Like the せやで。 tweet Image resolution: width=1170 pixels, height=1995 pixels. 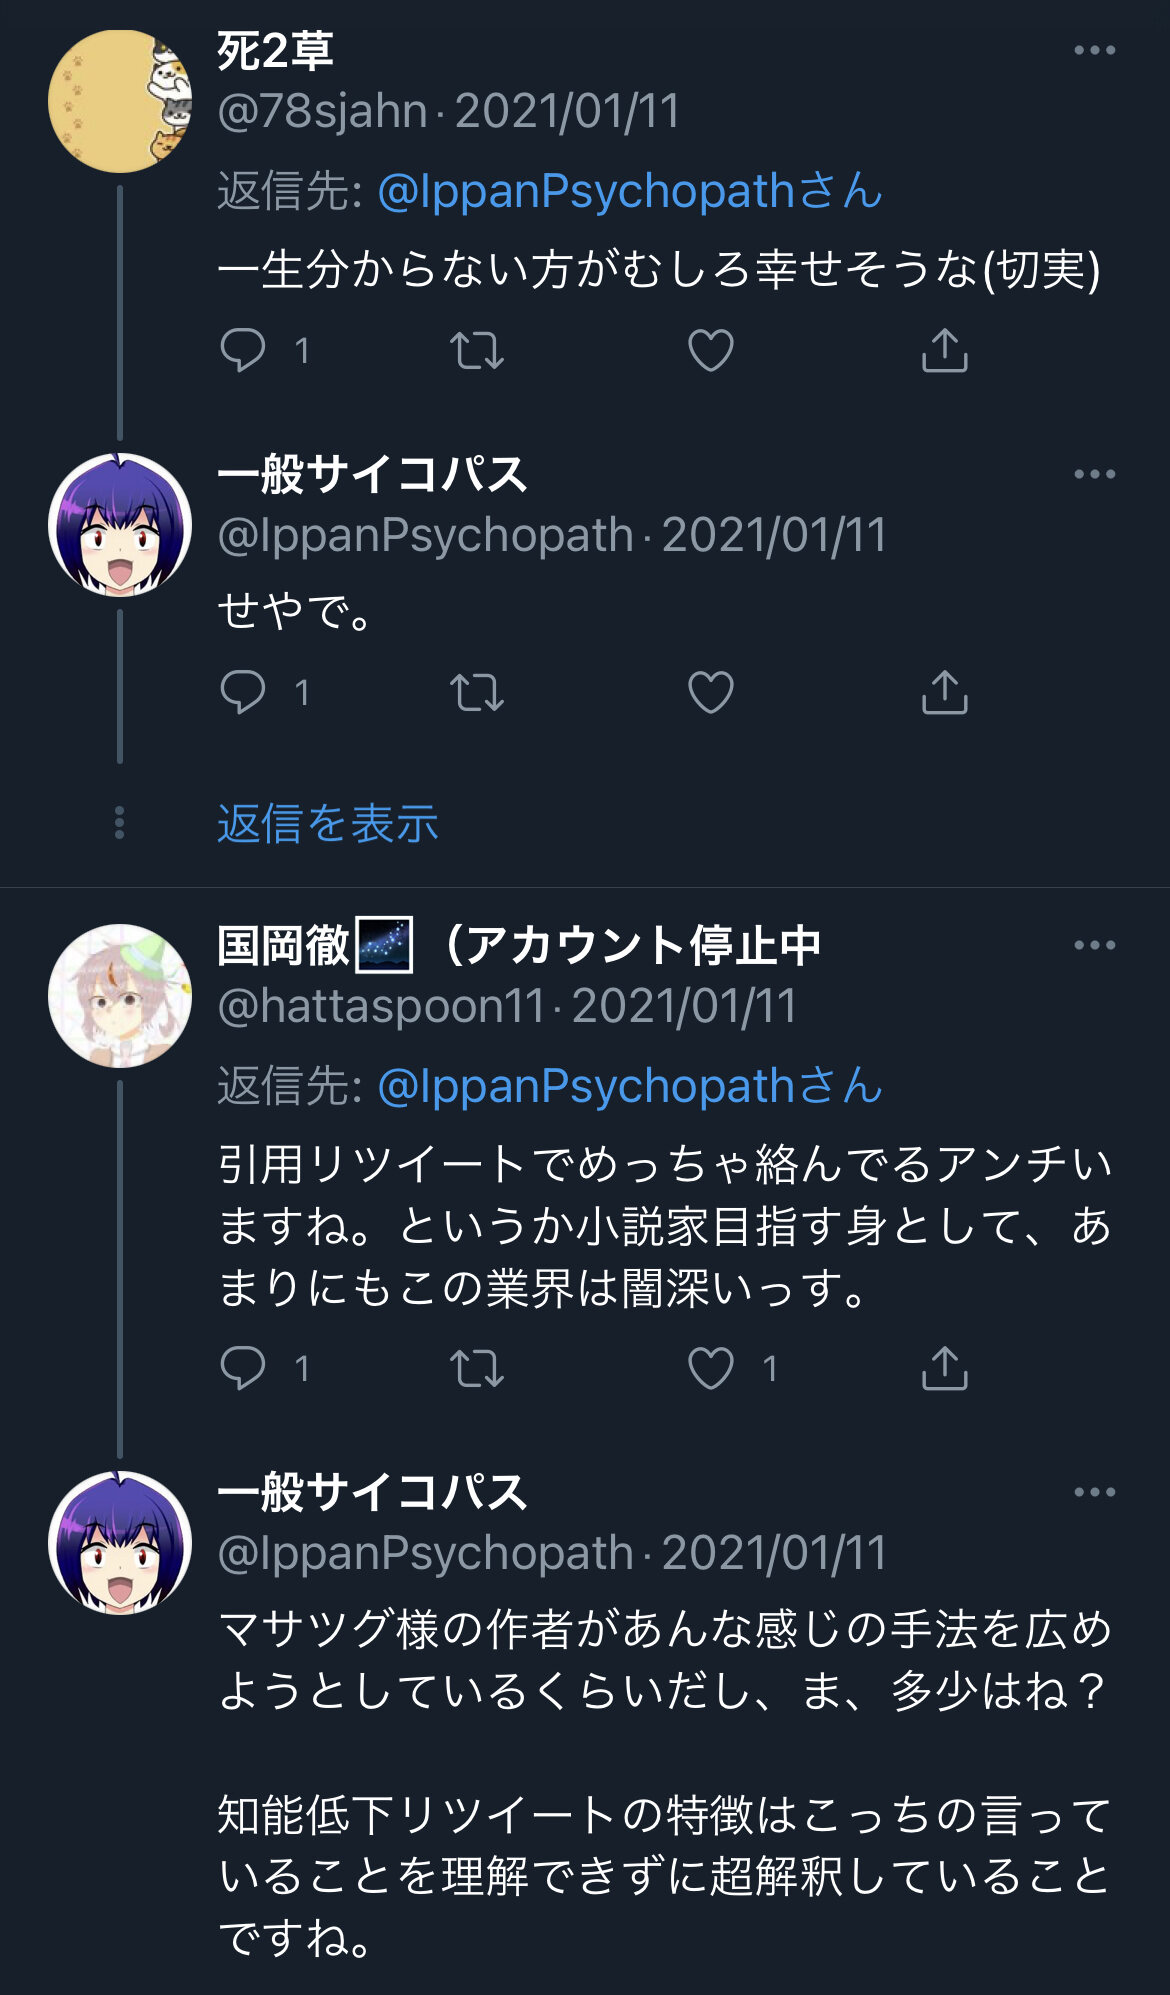(711, 693)
